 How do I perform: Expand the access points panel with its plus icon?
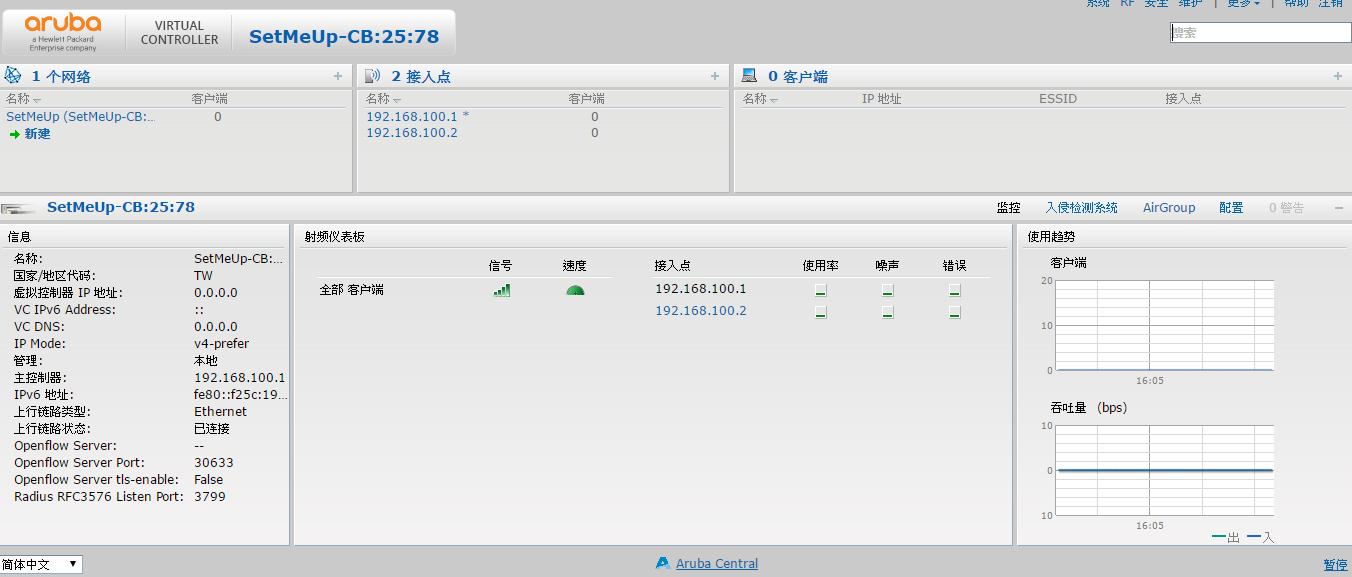coord(715,76)
